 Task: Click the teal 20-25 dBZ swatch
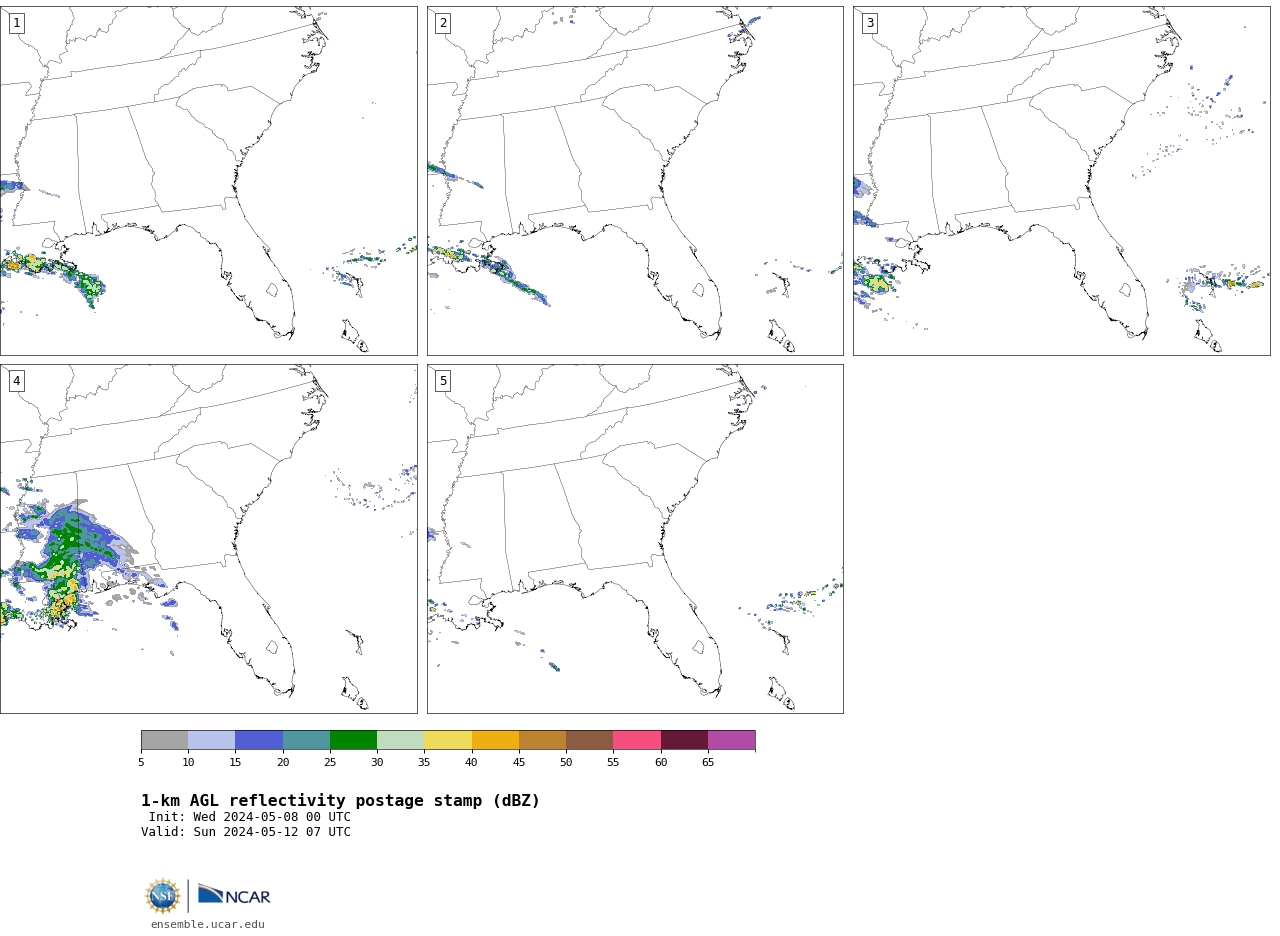coord(306,740)
